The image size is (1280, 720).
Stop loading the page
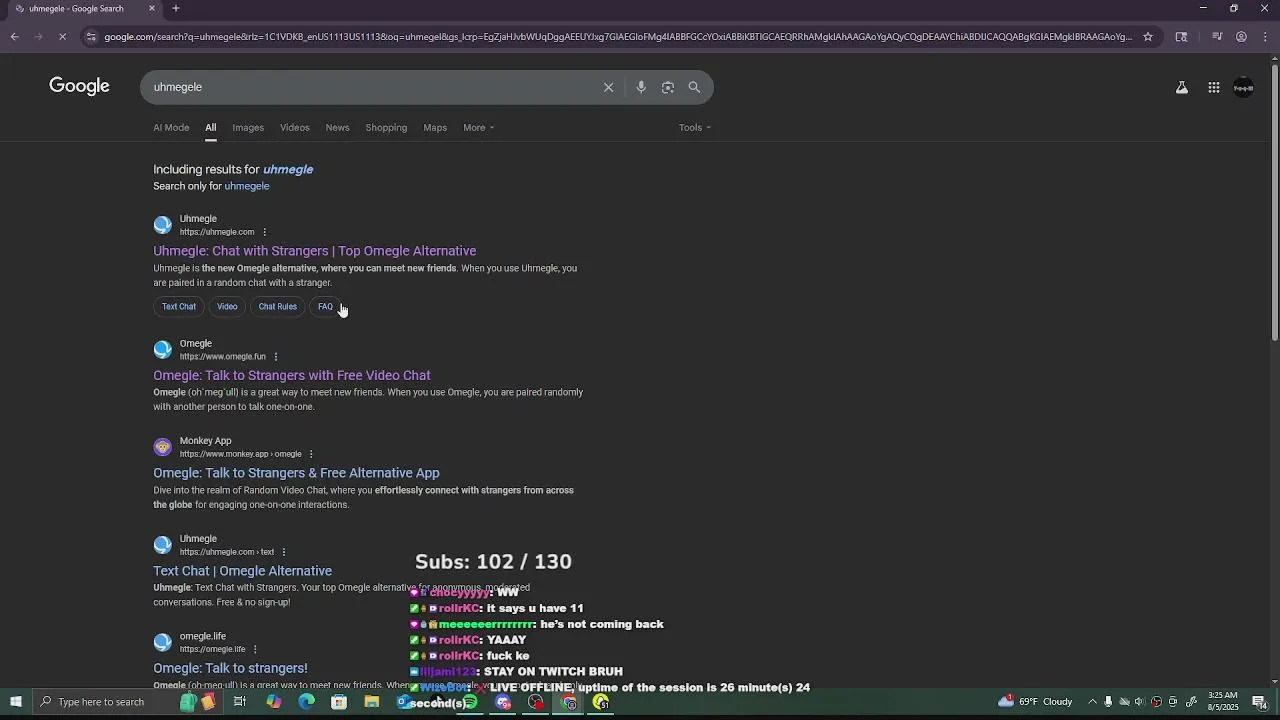(x=62, y=37)
